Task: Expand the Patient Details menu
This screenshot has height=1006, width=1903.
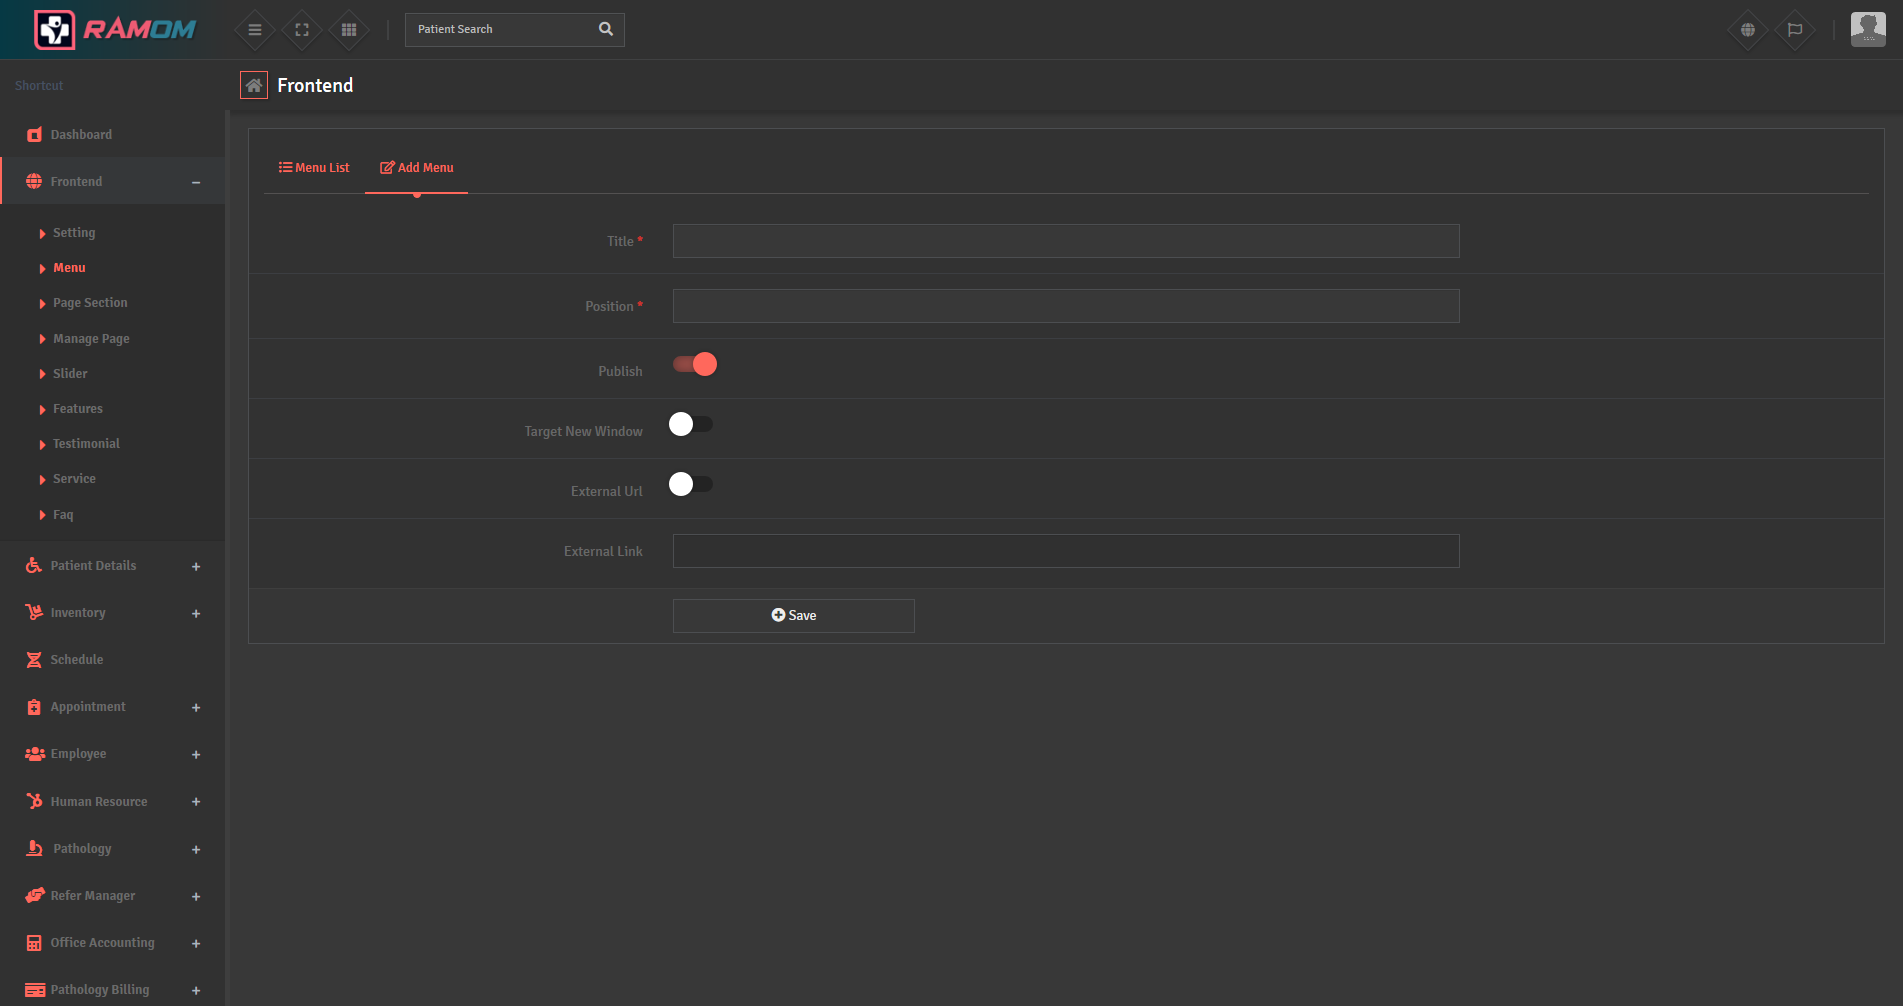Action: point(195,566)
